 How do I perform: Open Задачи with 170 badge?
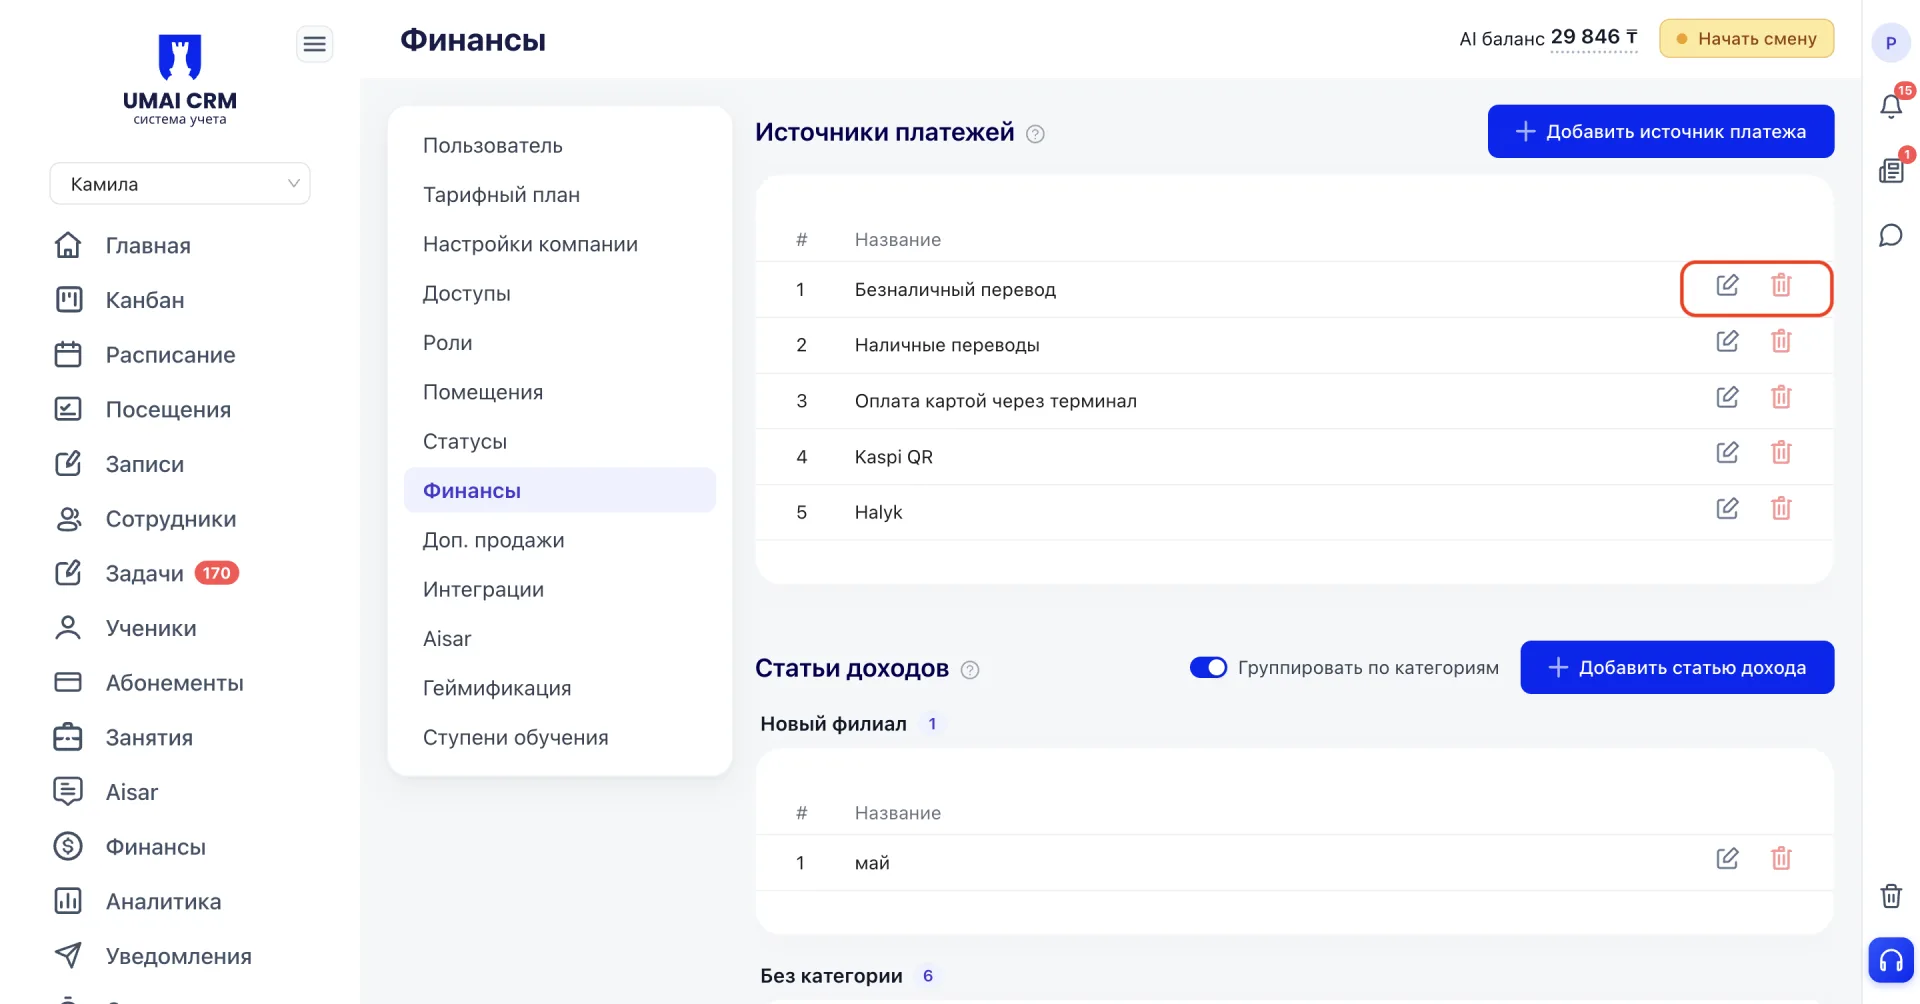click(145, 574)
